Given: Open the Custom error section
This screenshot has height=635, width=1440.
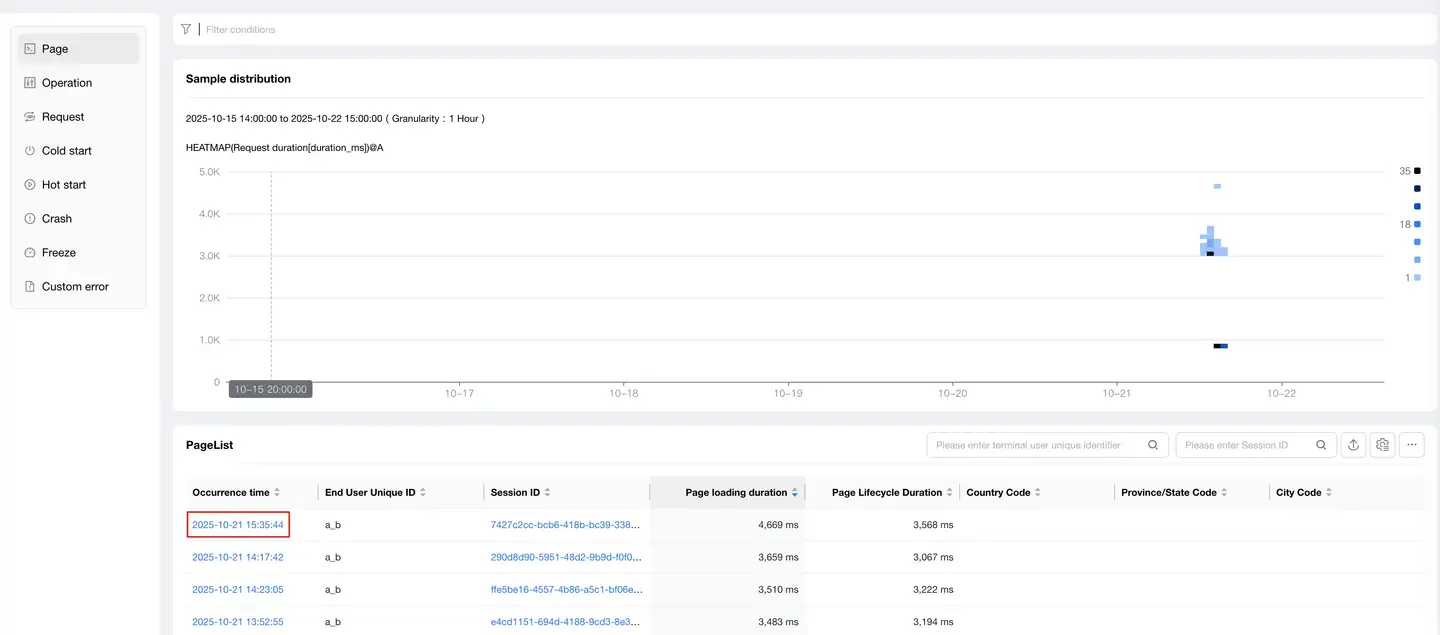Looking at the screenshot, I should click(75, 287).
